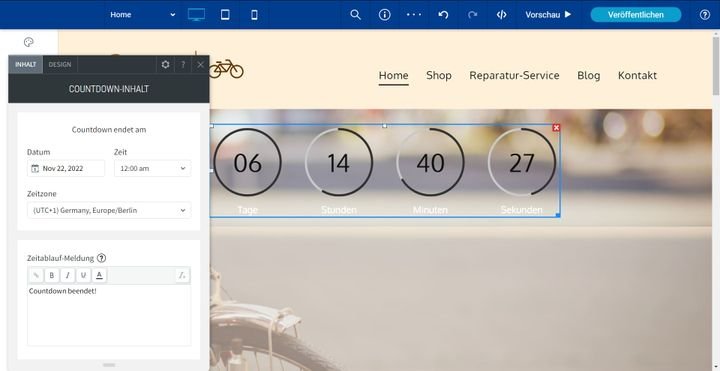Open the three-dots more options menu
The height and width of the screenshot is (371, 720).
click(x=414, y=15)
